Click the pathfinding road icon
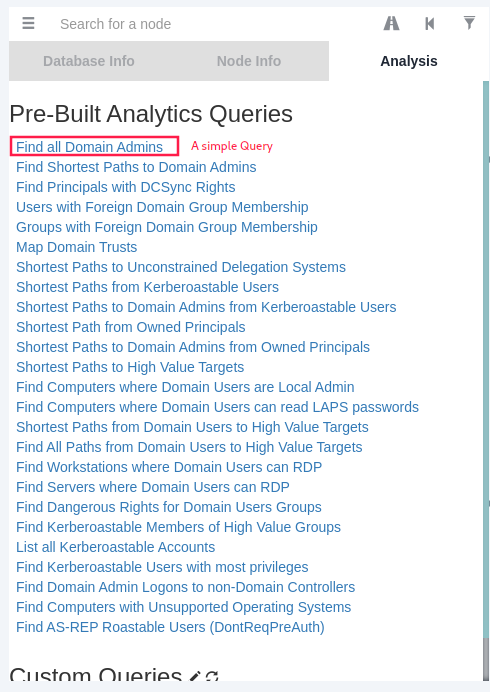 click(x=392, y=23)
